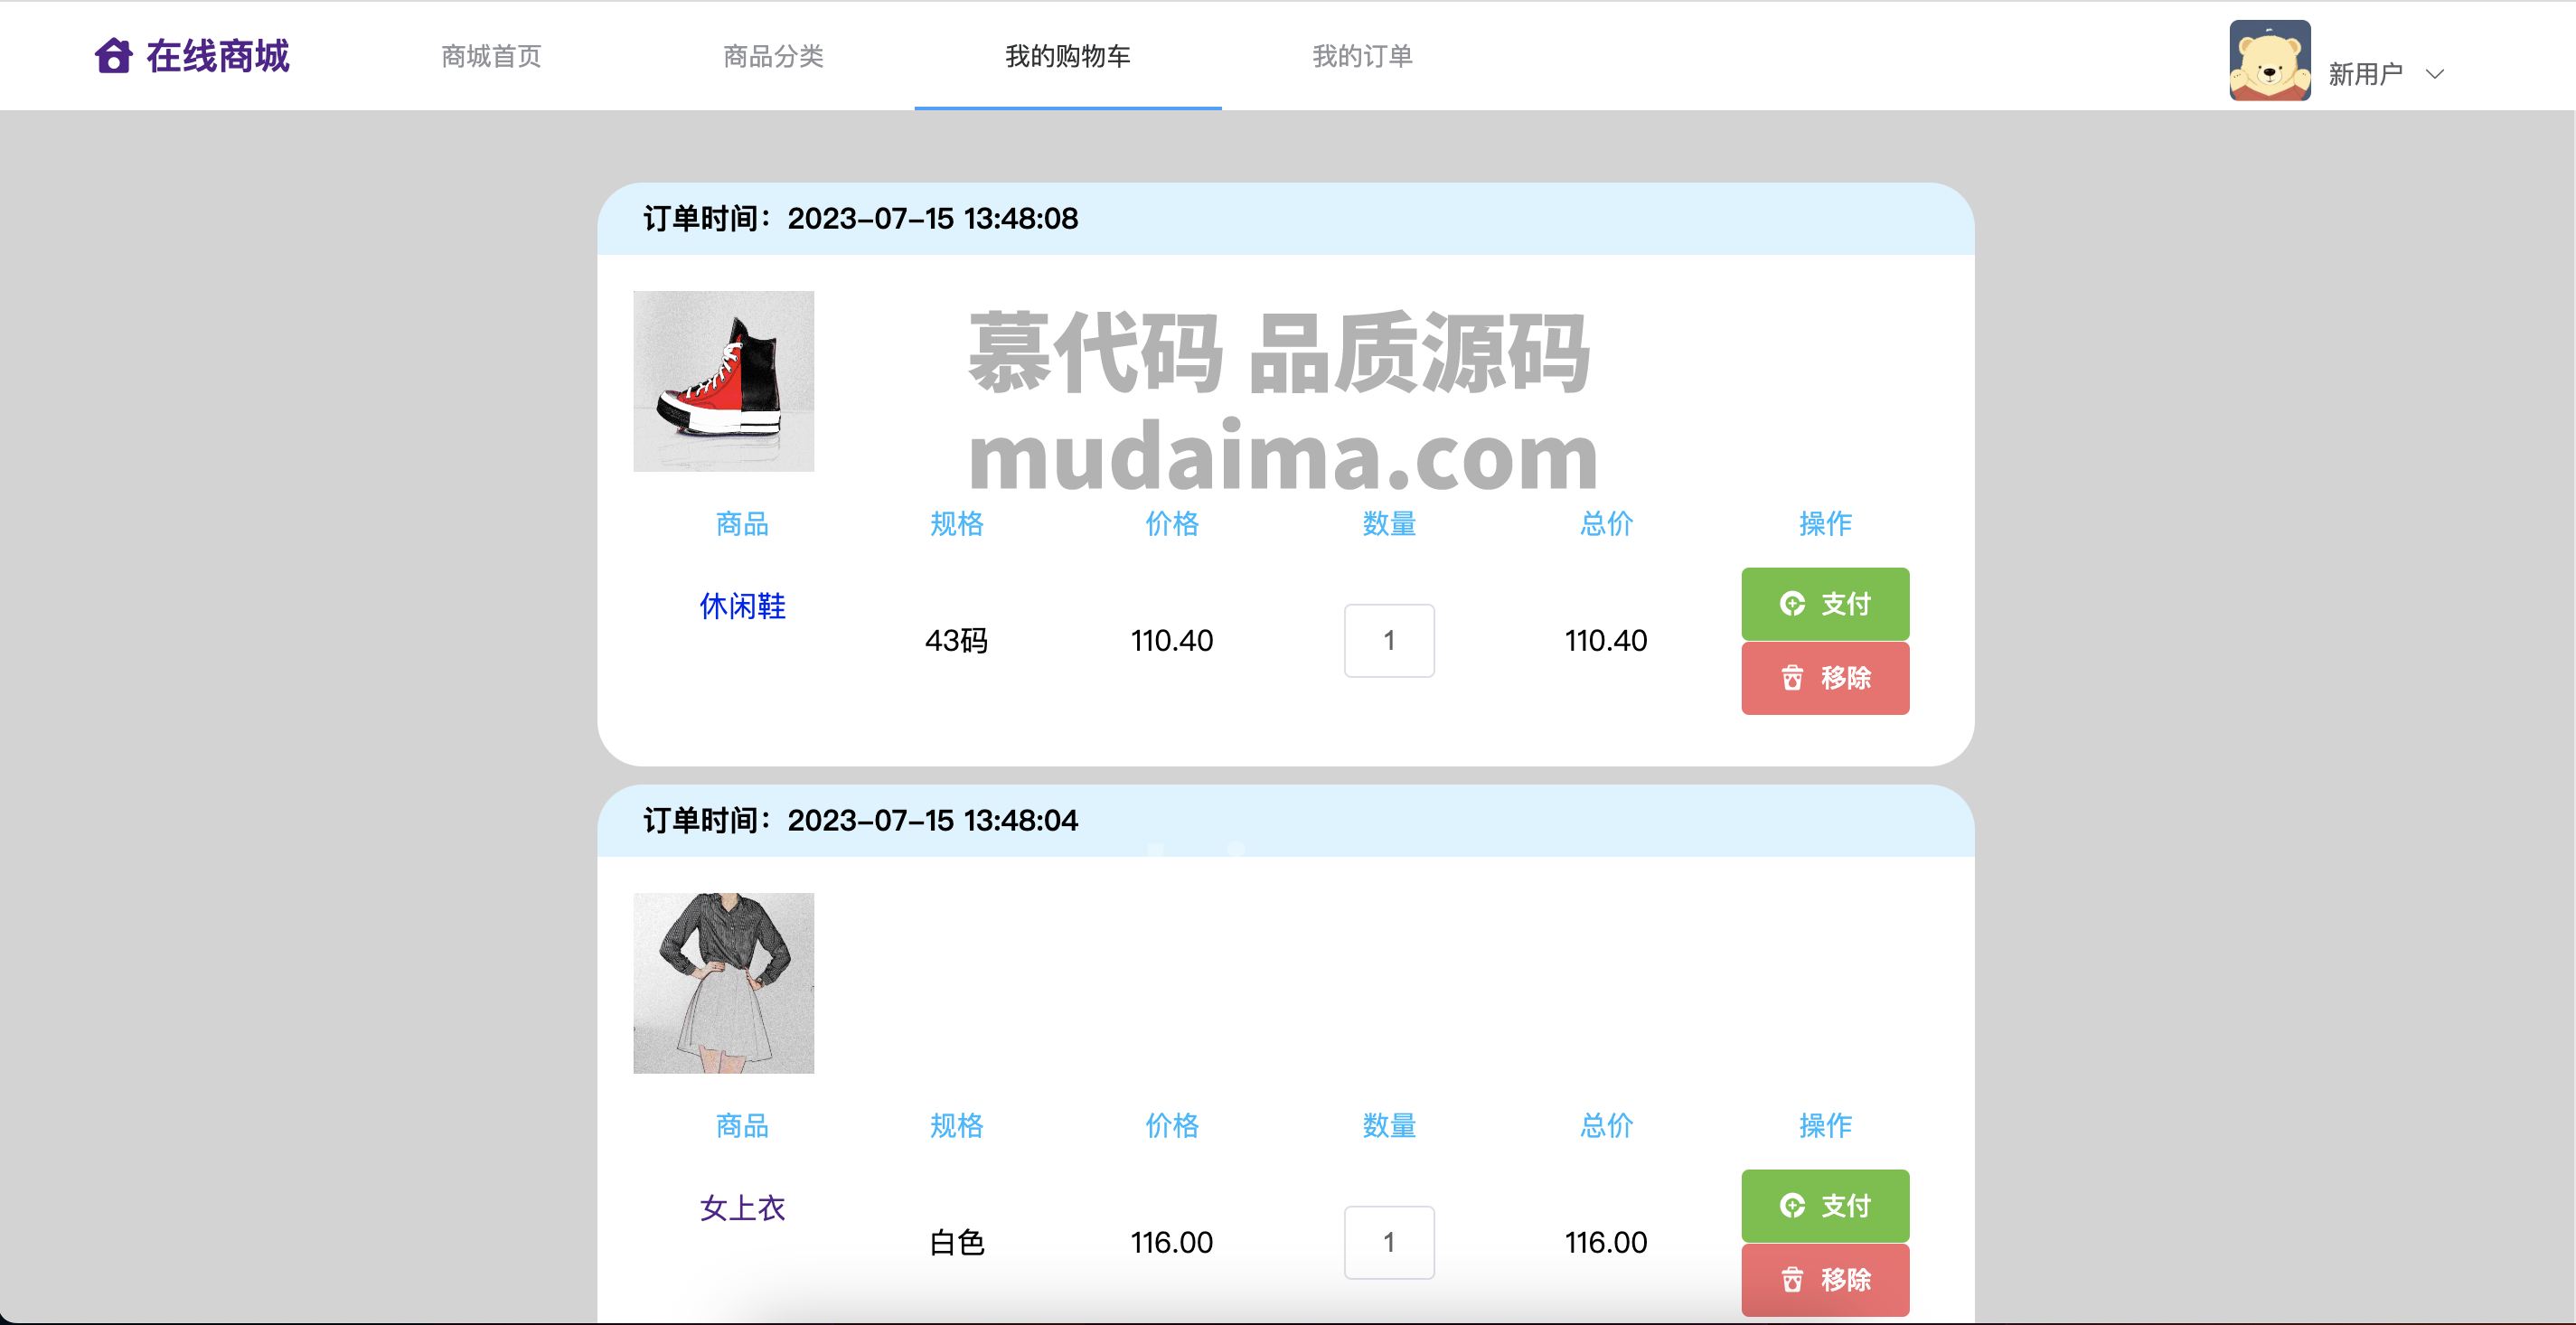
Task: Click the home icon in the site logo
Action: (113, 56)
